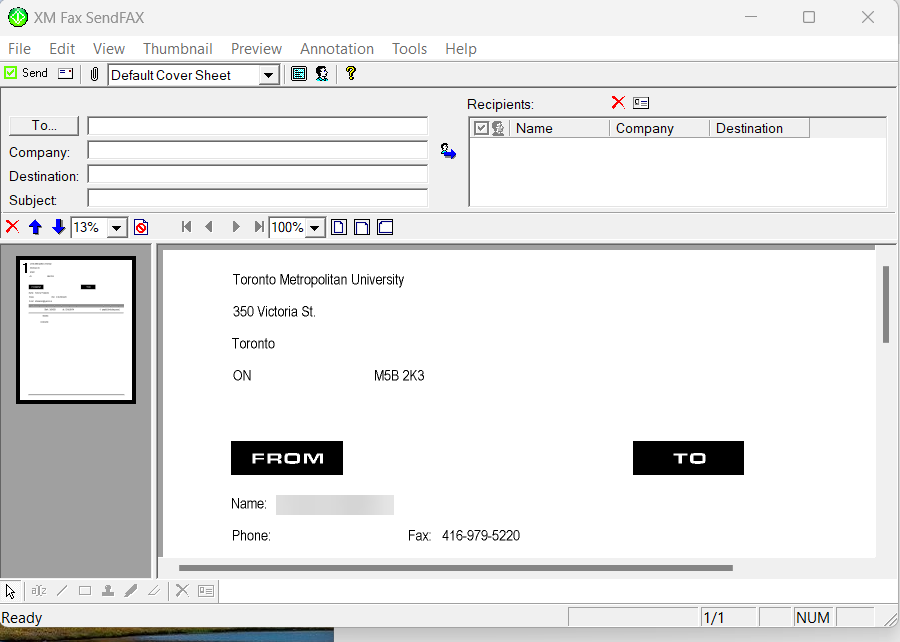The image size is (900, 642).
Task: Click the delete annotation X icon
Action: 182,590
